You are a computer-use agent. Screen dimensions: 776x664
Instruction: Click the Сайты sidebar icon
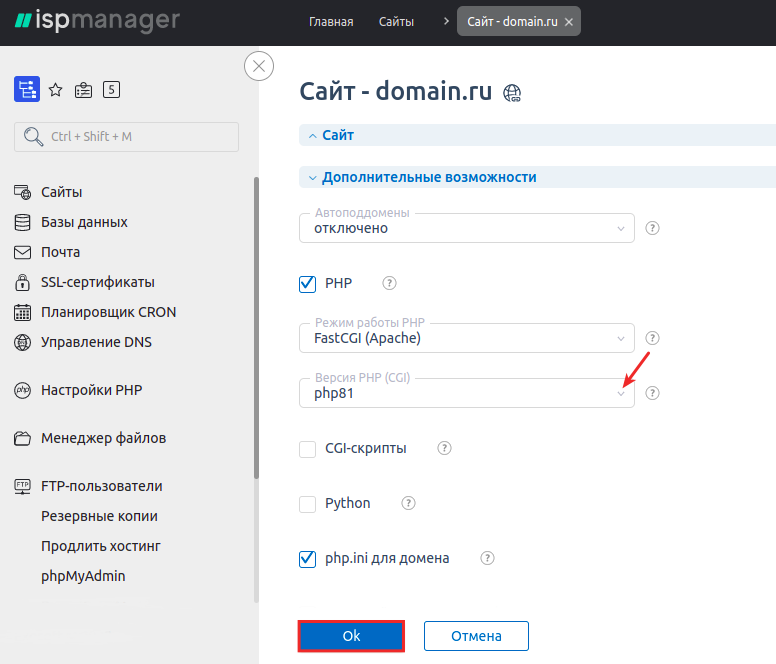coord(22,192)
